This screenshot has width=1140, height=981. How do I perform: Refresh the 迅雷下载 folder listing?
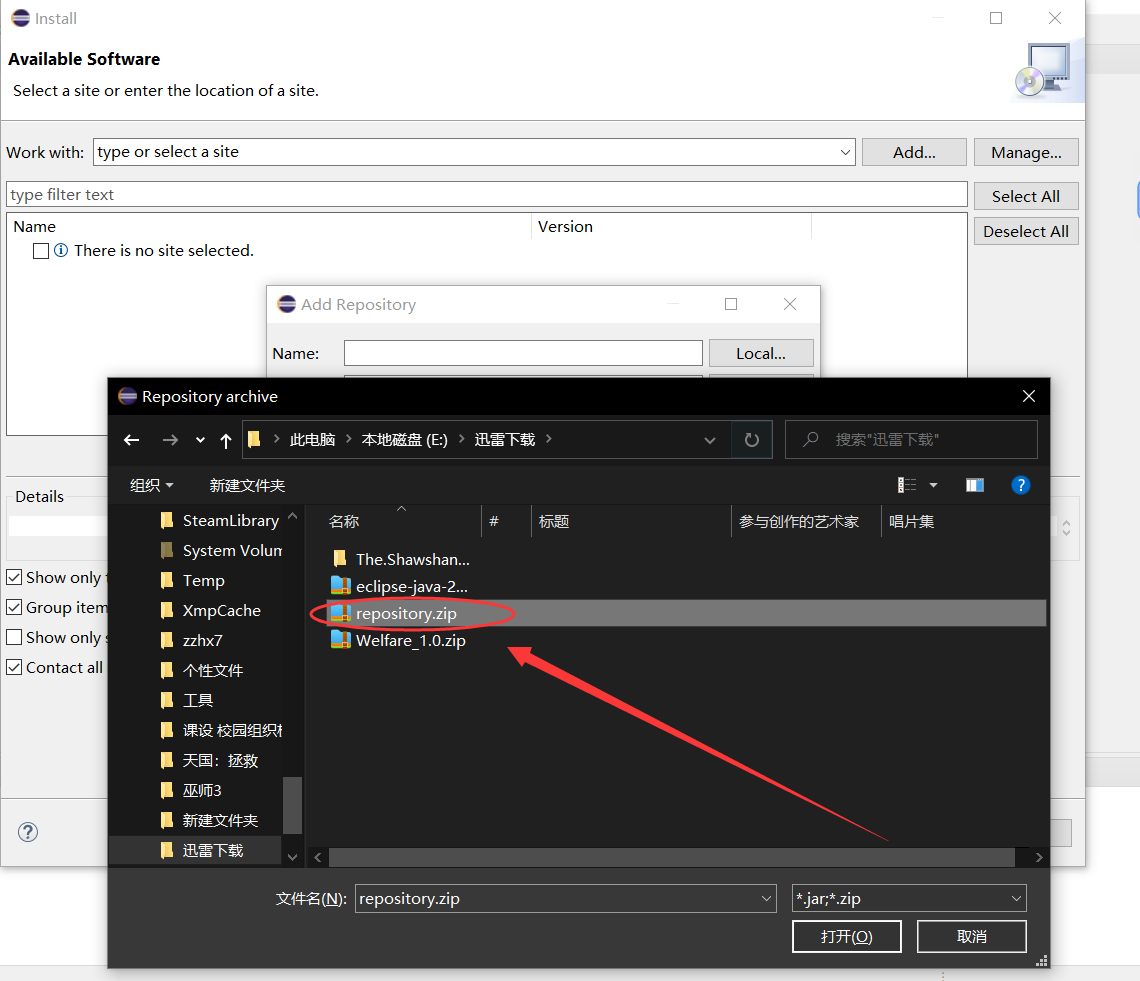tap(752, 440)
